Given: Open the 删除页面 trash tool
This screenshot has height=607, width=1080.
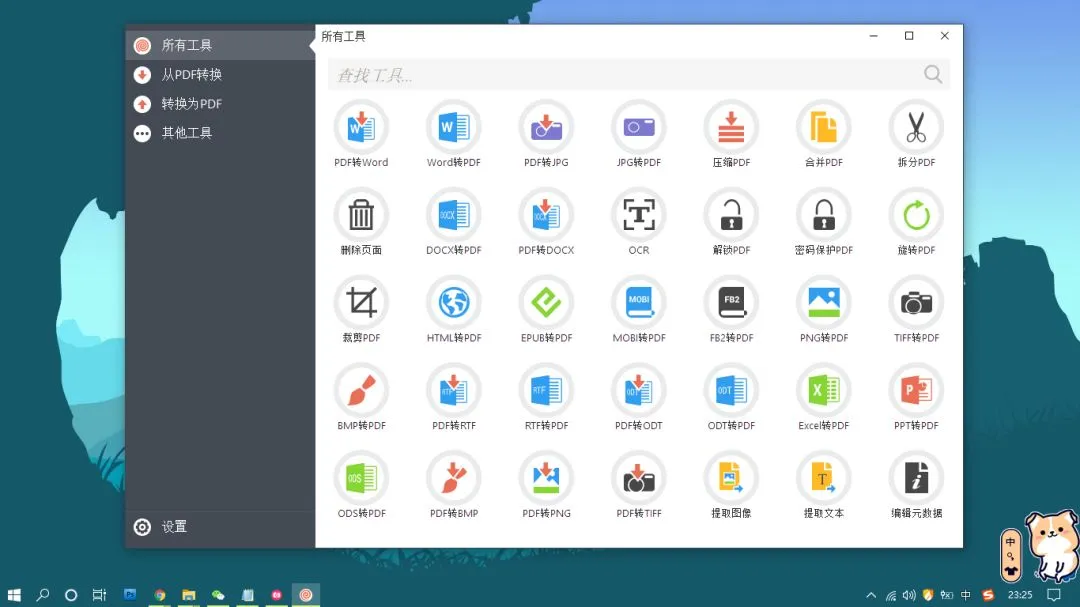Looking at the screenshot, I should [361, 223].
